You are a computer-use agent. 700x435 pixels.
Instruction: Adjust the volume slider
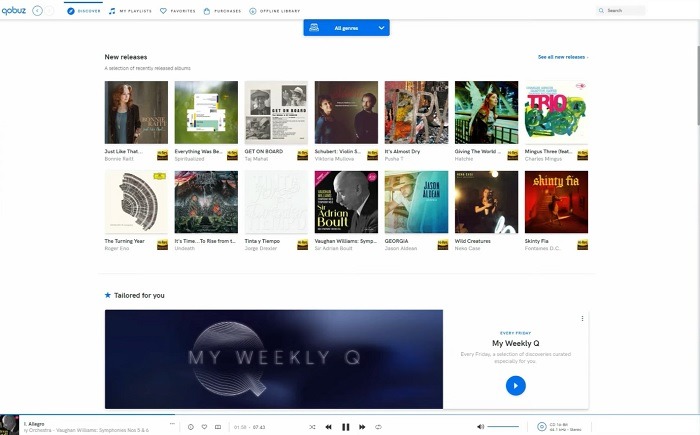tap(503, 427)
